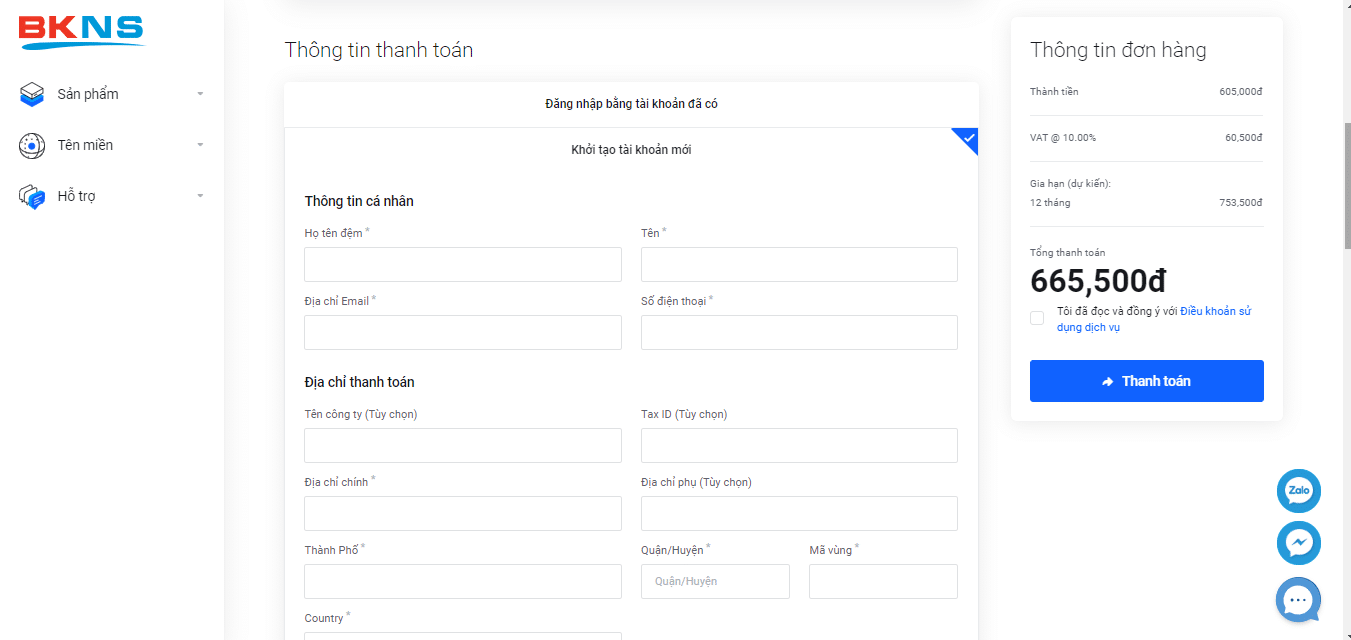Tick the terms of service agreement checkbox
Viewport: 1351px width, 640px height.
pos(1037,318)
